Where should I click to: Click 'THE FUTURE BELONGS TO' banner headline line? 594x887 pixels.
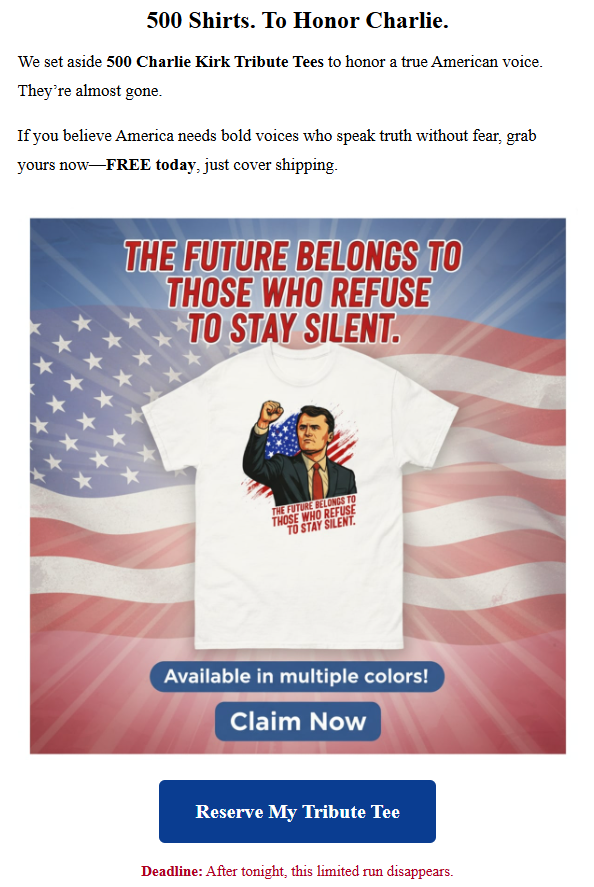[x=293, y=256]
